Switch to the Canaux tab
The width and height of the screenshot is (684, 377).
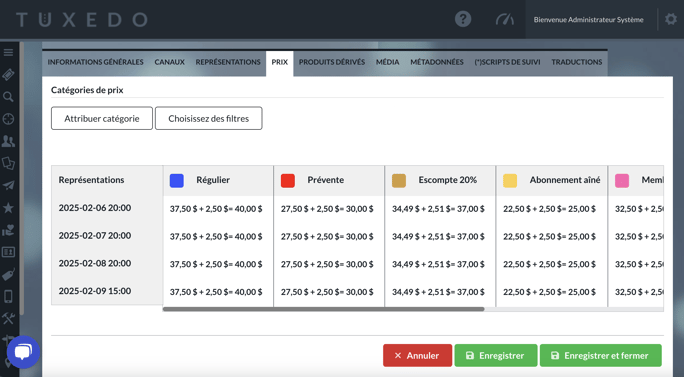tap(170, 62)
